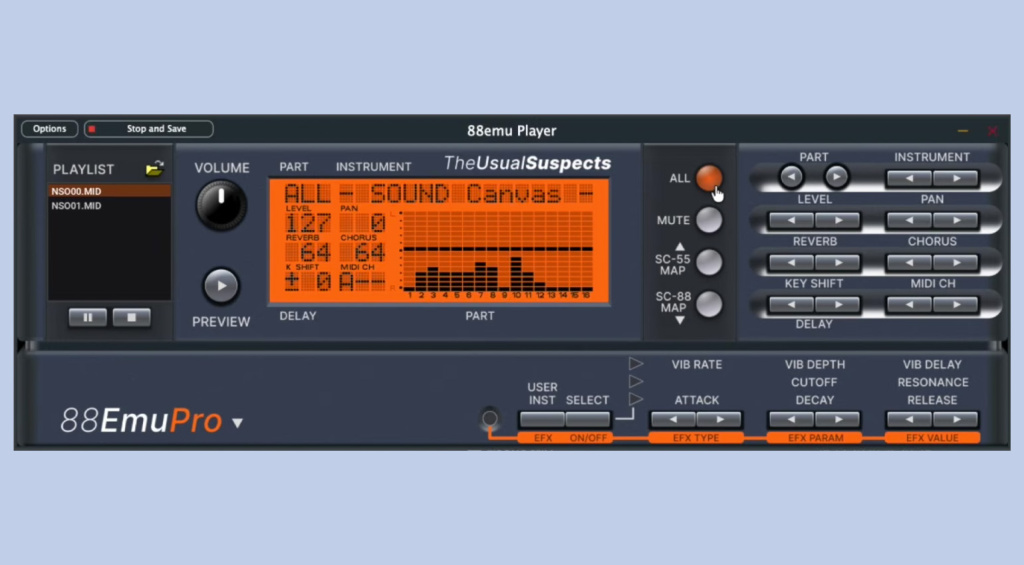Image resolution: width=1024 pixels, height=565 pixels.
Task: Toggle the SC-55 MAP button
Action: click(709, 263)
